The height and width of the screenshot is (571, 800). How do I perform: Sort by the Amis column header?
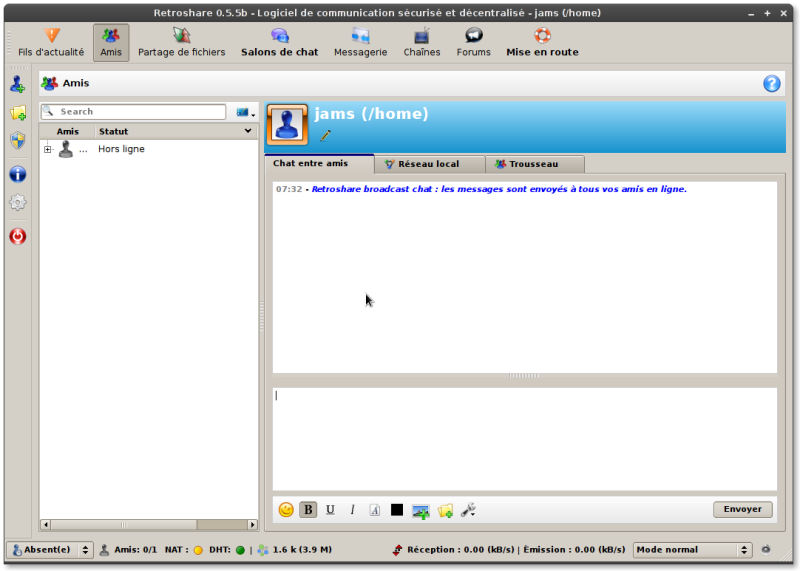pos(67,132)
